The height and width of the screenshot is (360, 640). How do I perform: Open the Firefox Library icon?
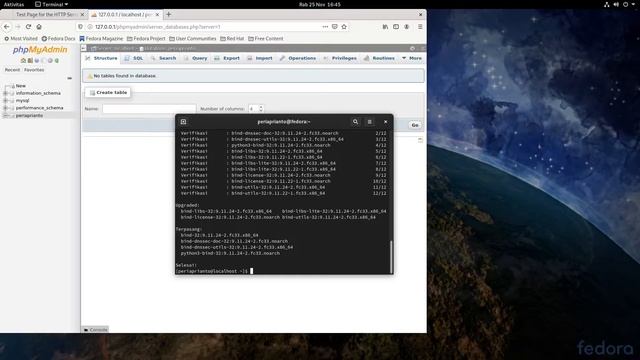385,27
